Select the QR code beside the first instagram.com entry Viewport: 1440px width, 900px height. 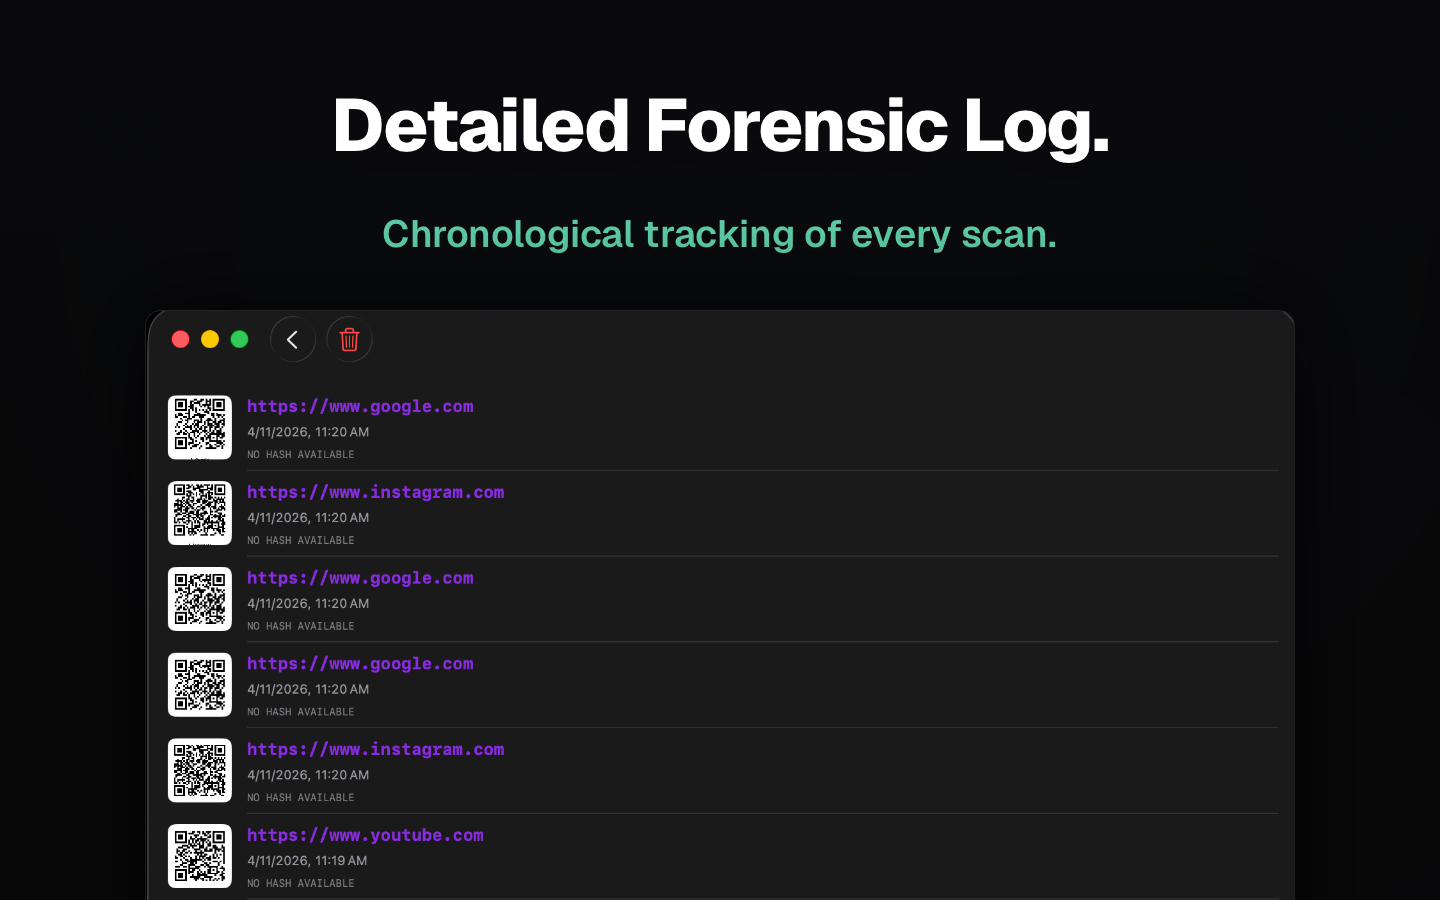[200, 513]
